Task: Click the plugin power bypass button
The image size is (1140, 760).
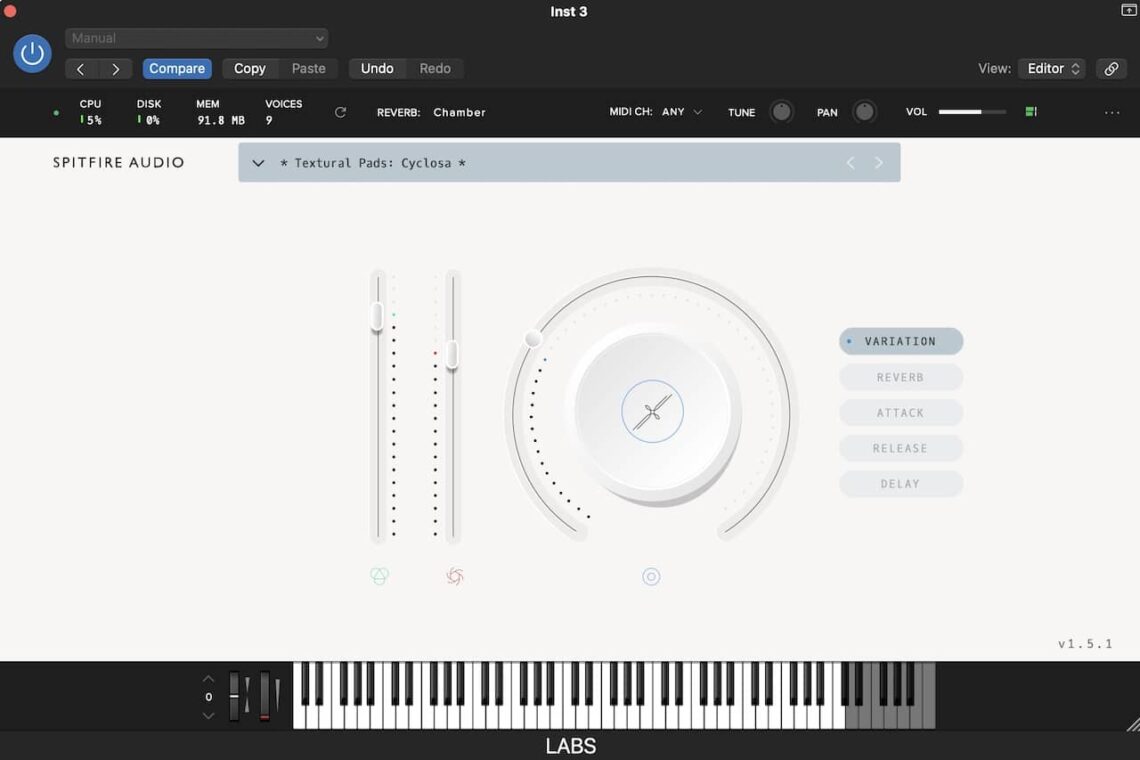Action: 32,53
